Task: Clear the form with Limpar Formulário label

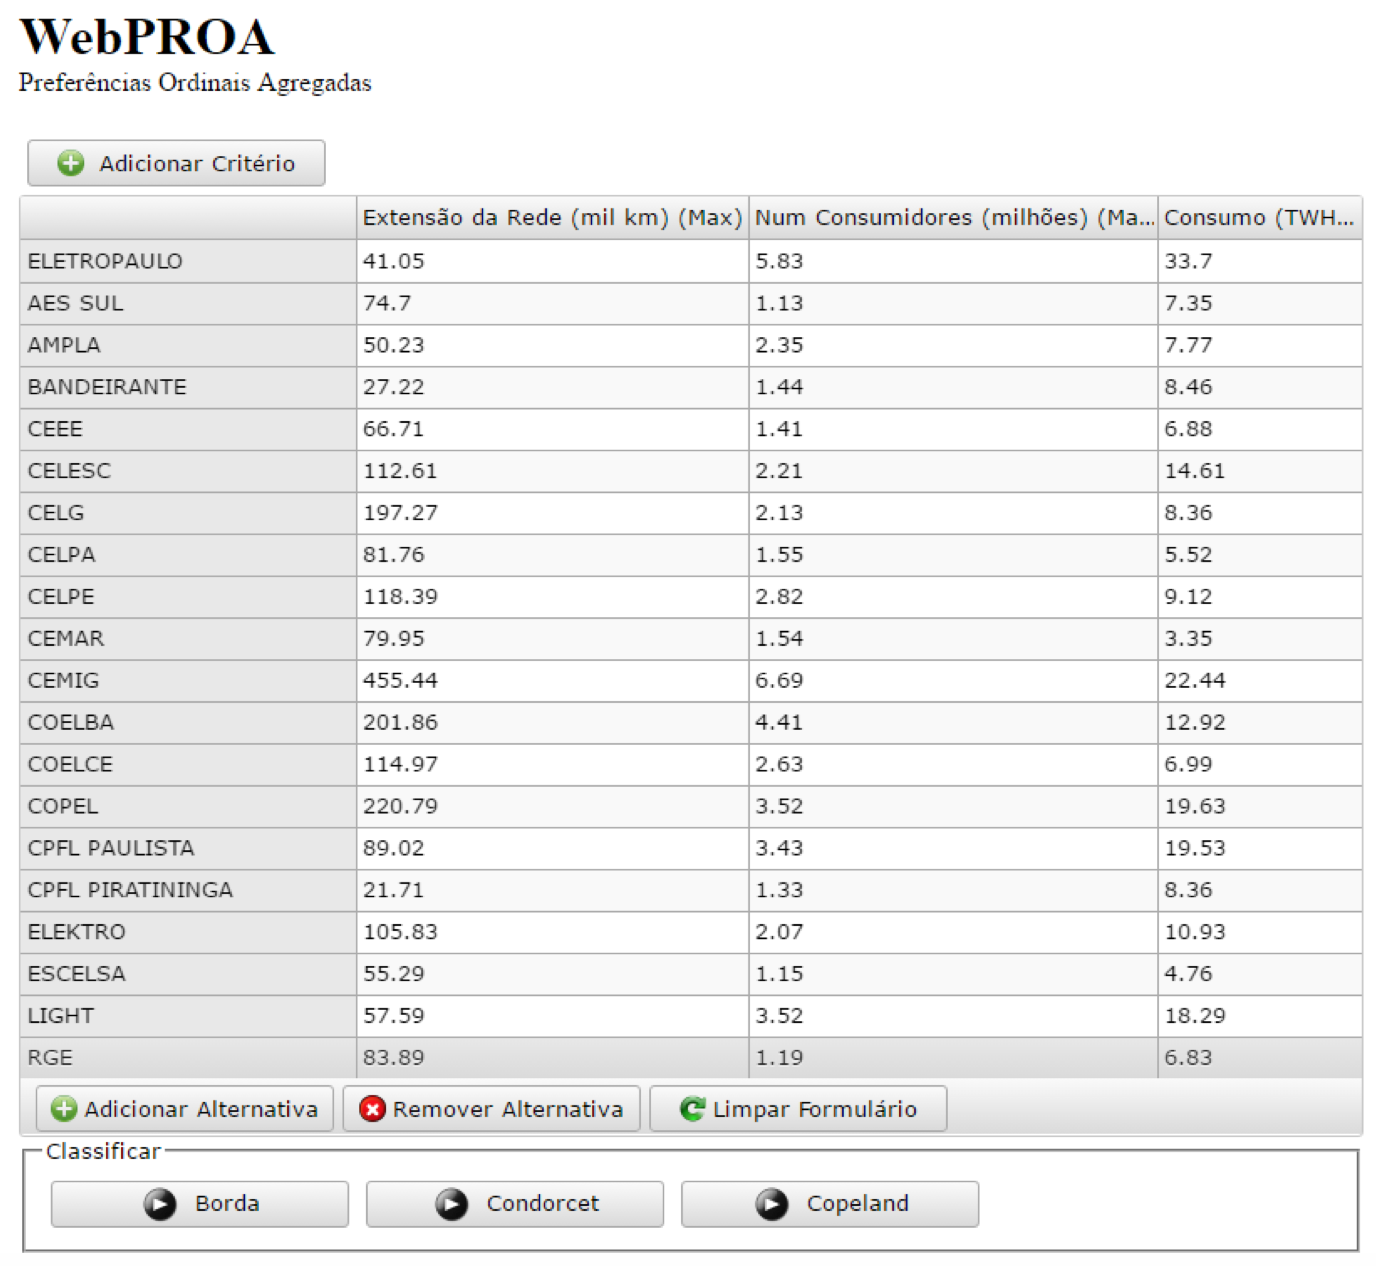Action: click(x=815, y=1109)
